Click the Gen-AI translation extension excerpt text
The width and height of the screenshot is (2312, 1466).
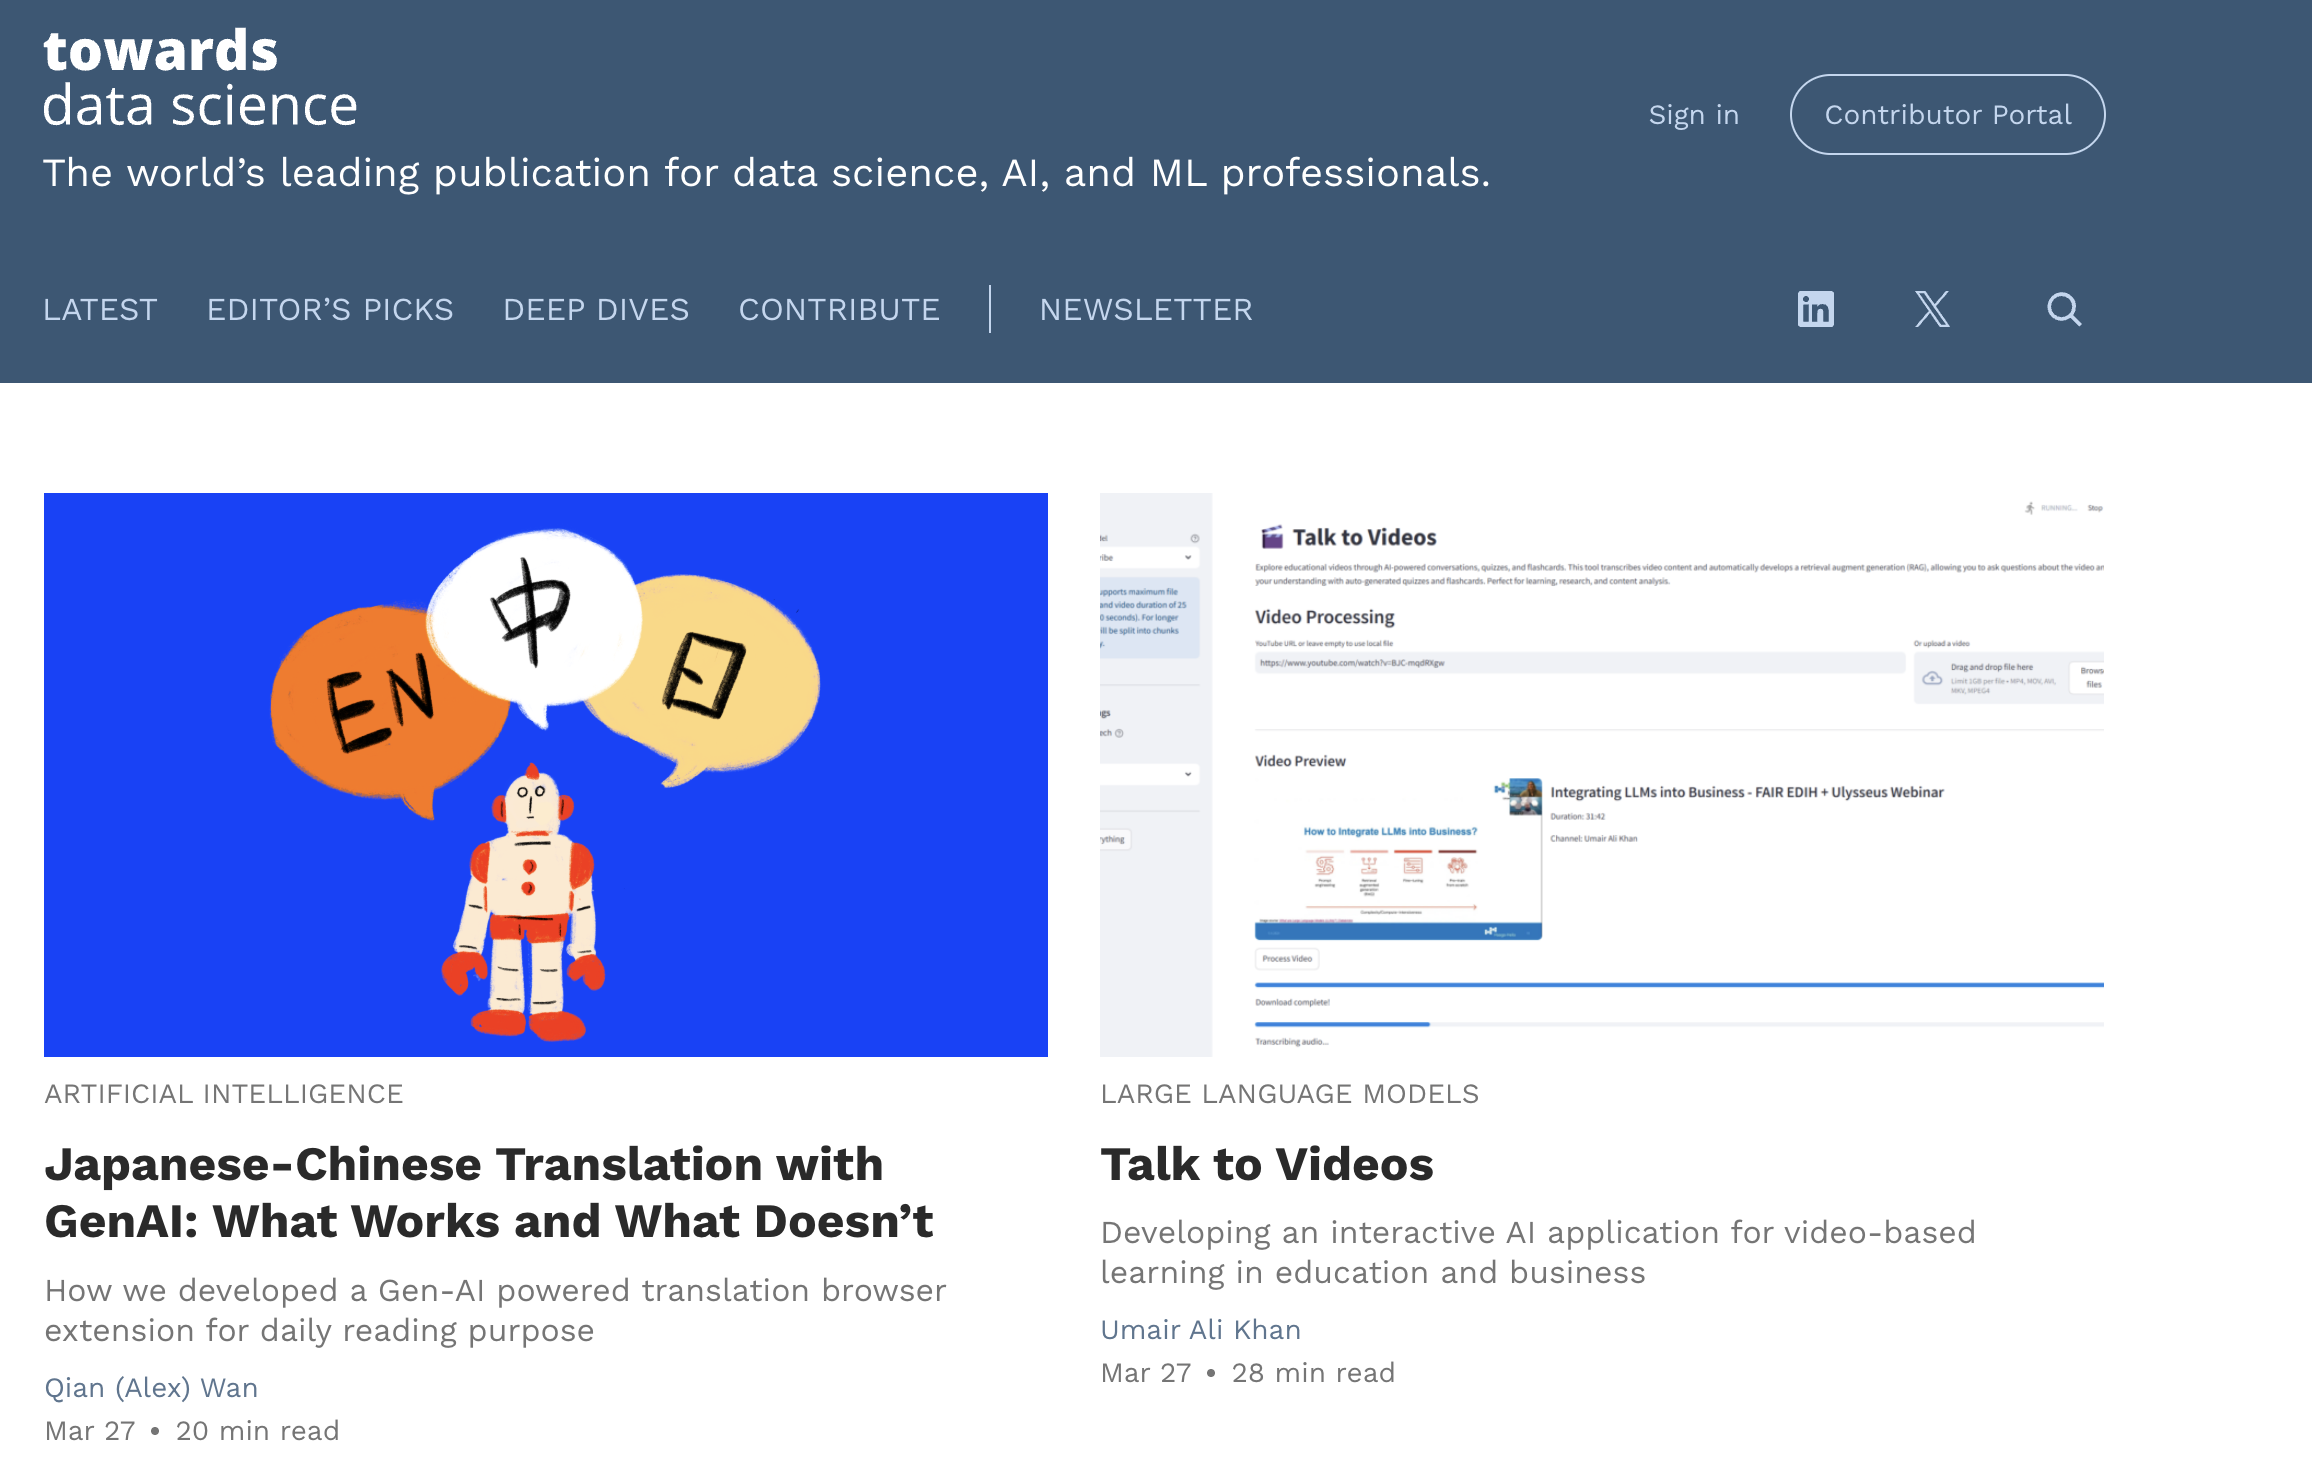[x=495, y=1310]
